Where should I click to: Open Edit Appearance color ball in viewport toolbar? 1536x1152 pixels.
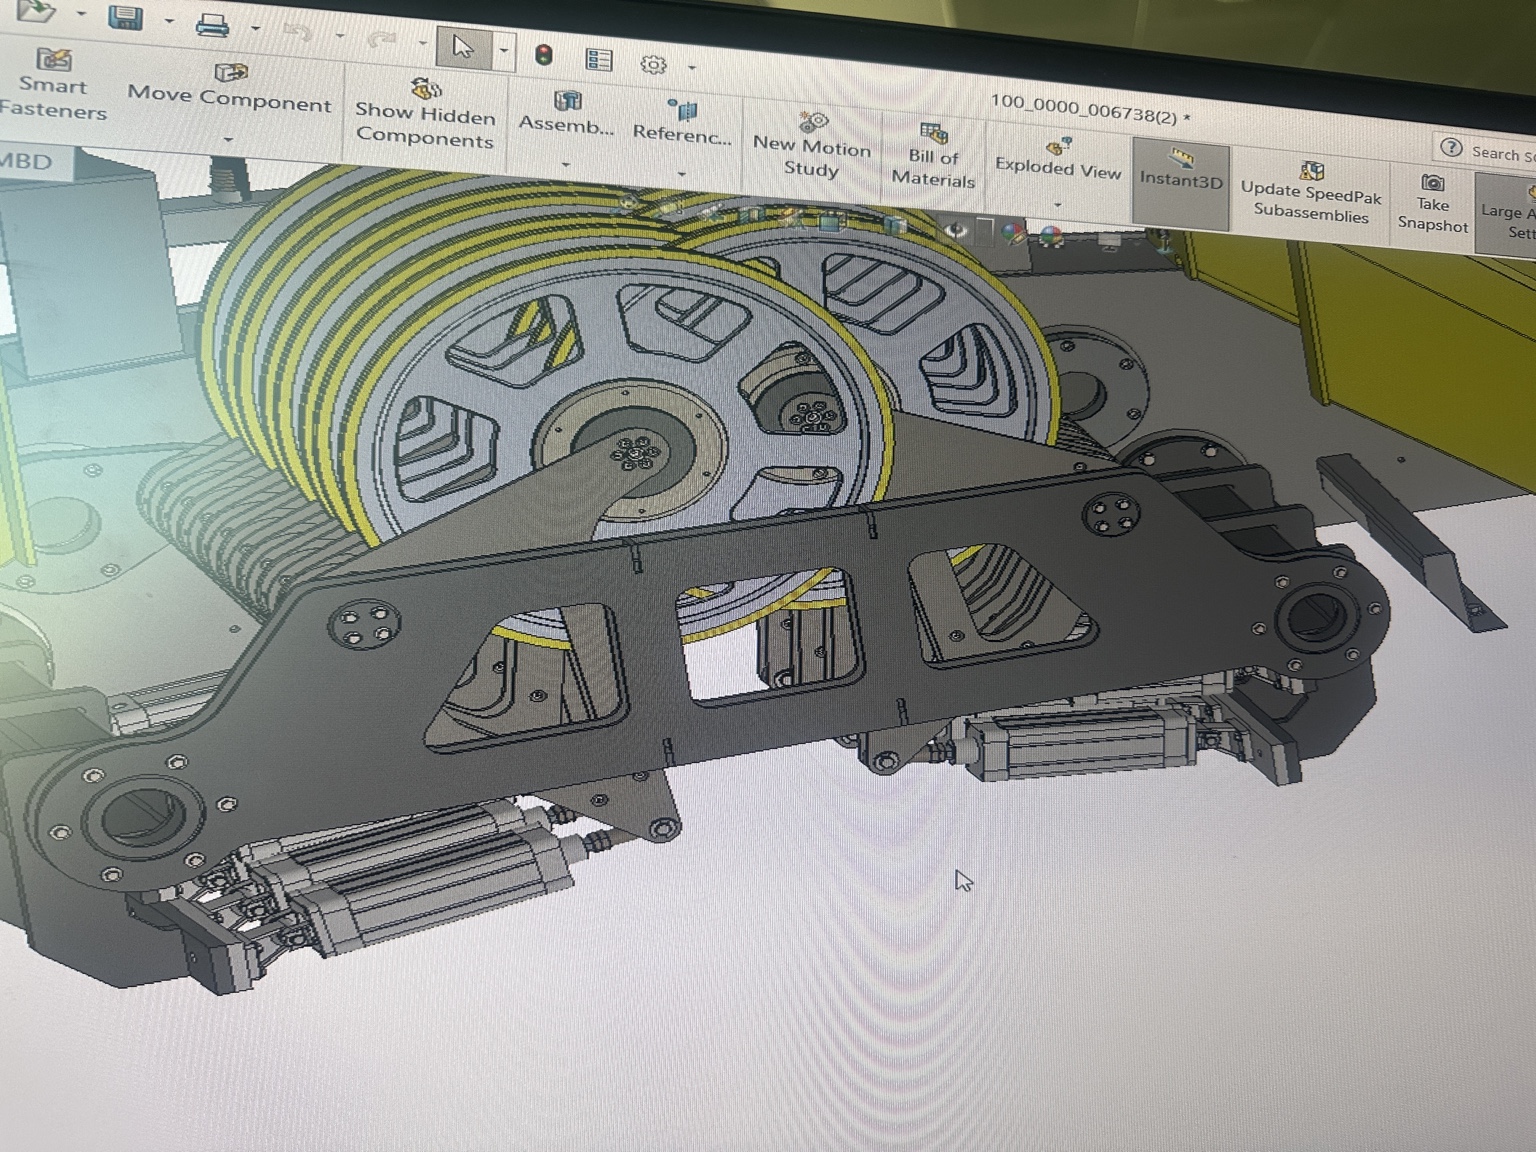point(1013,234)
